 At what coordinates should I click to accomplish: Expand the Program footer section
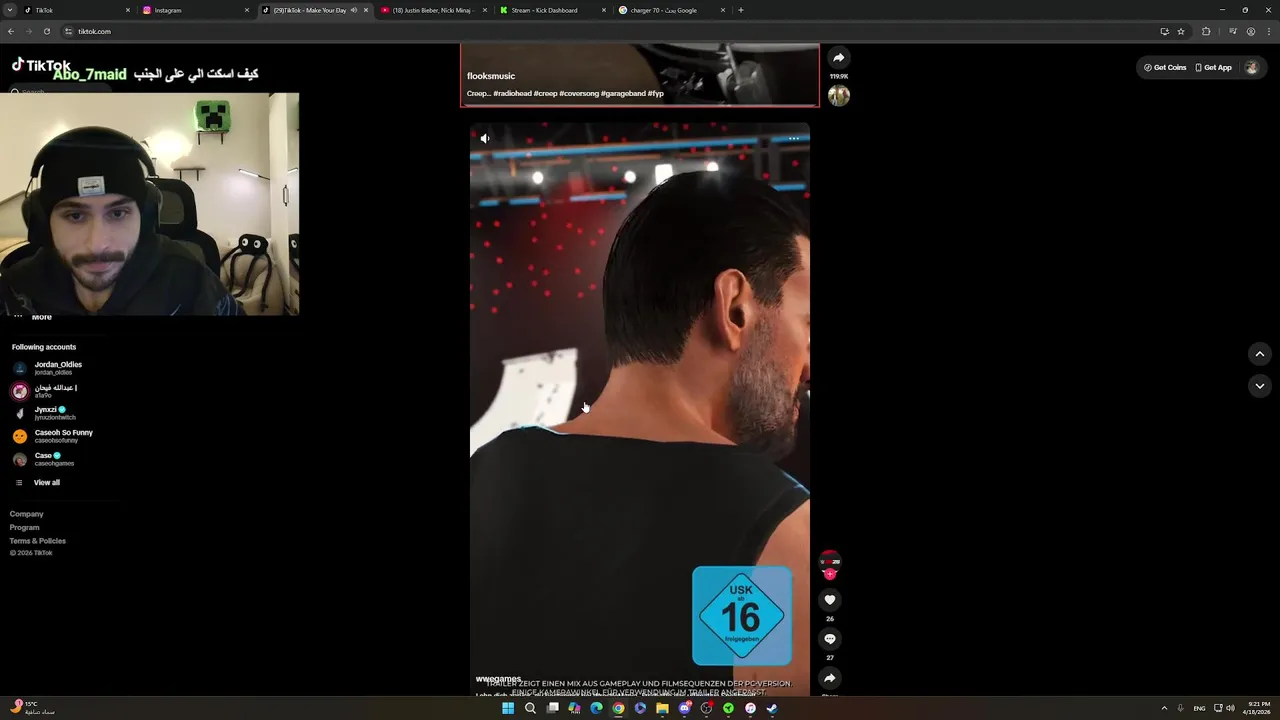pos(25,528)
